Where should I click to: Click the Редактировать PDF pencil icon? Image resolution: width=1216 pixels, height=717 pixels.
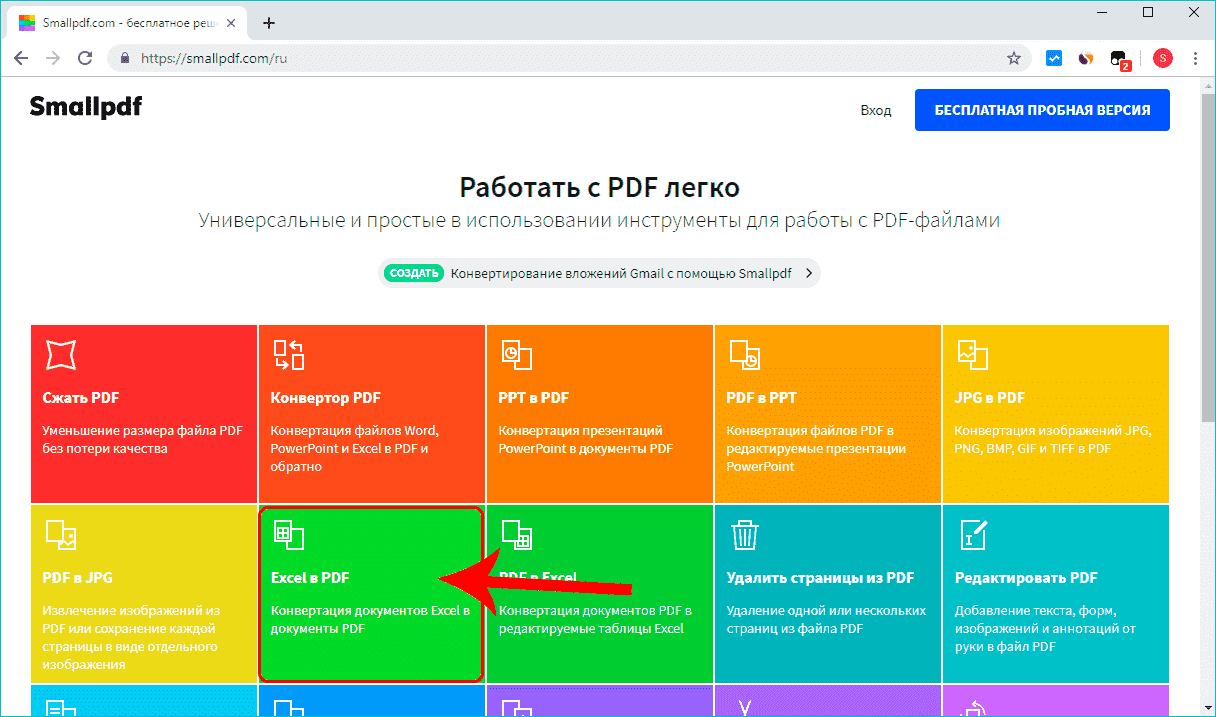(973, 533)
